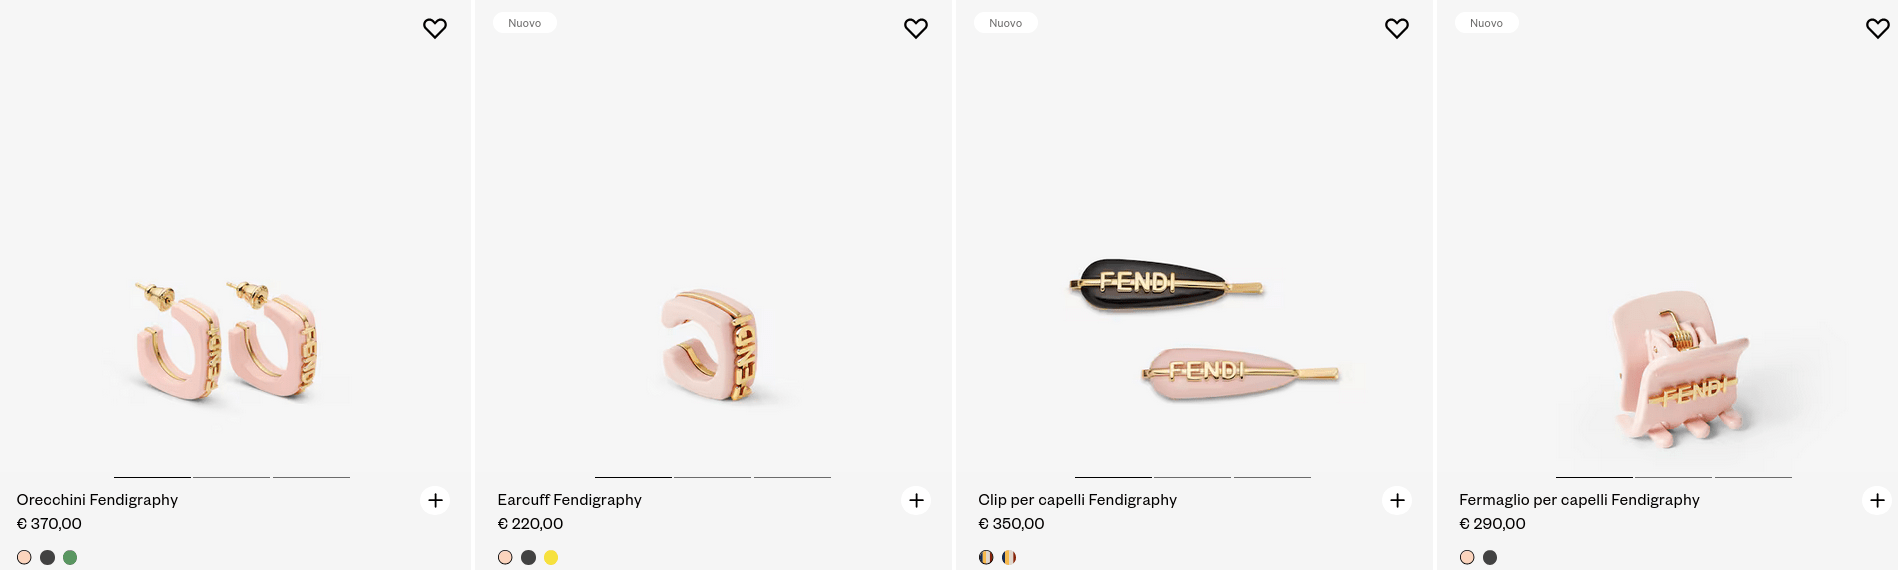Viewport: 1898px width, 570px height.
Task: Switch to third image of Earcuff Fendigraphy
Action: coord(792,477)
